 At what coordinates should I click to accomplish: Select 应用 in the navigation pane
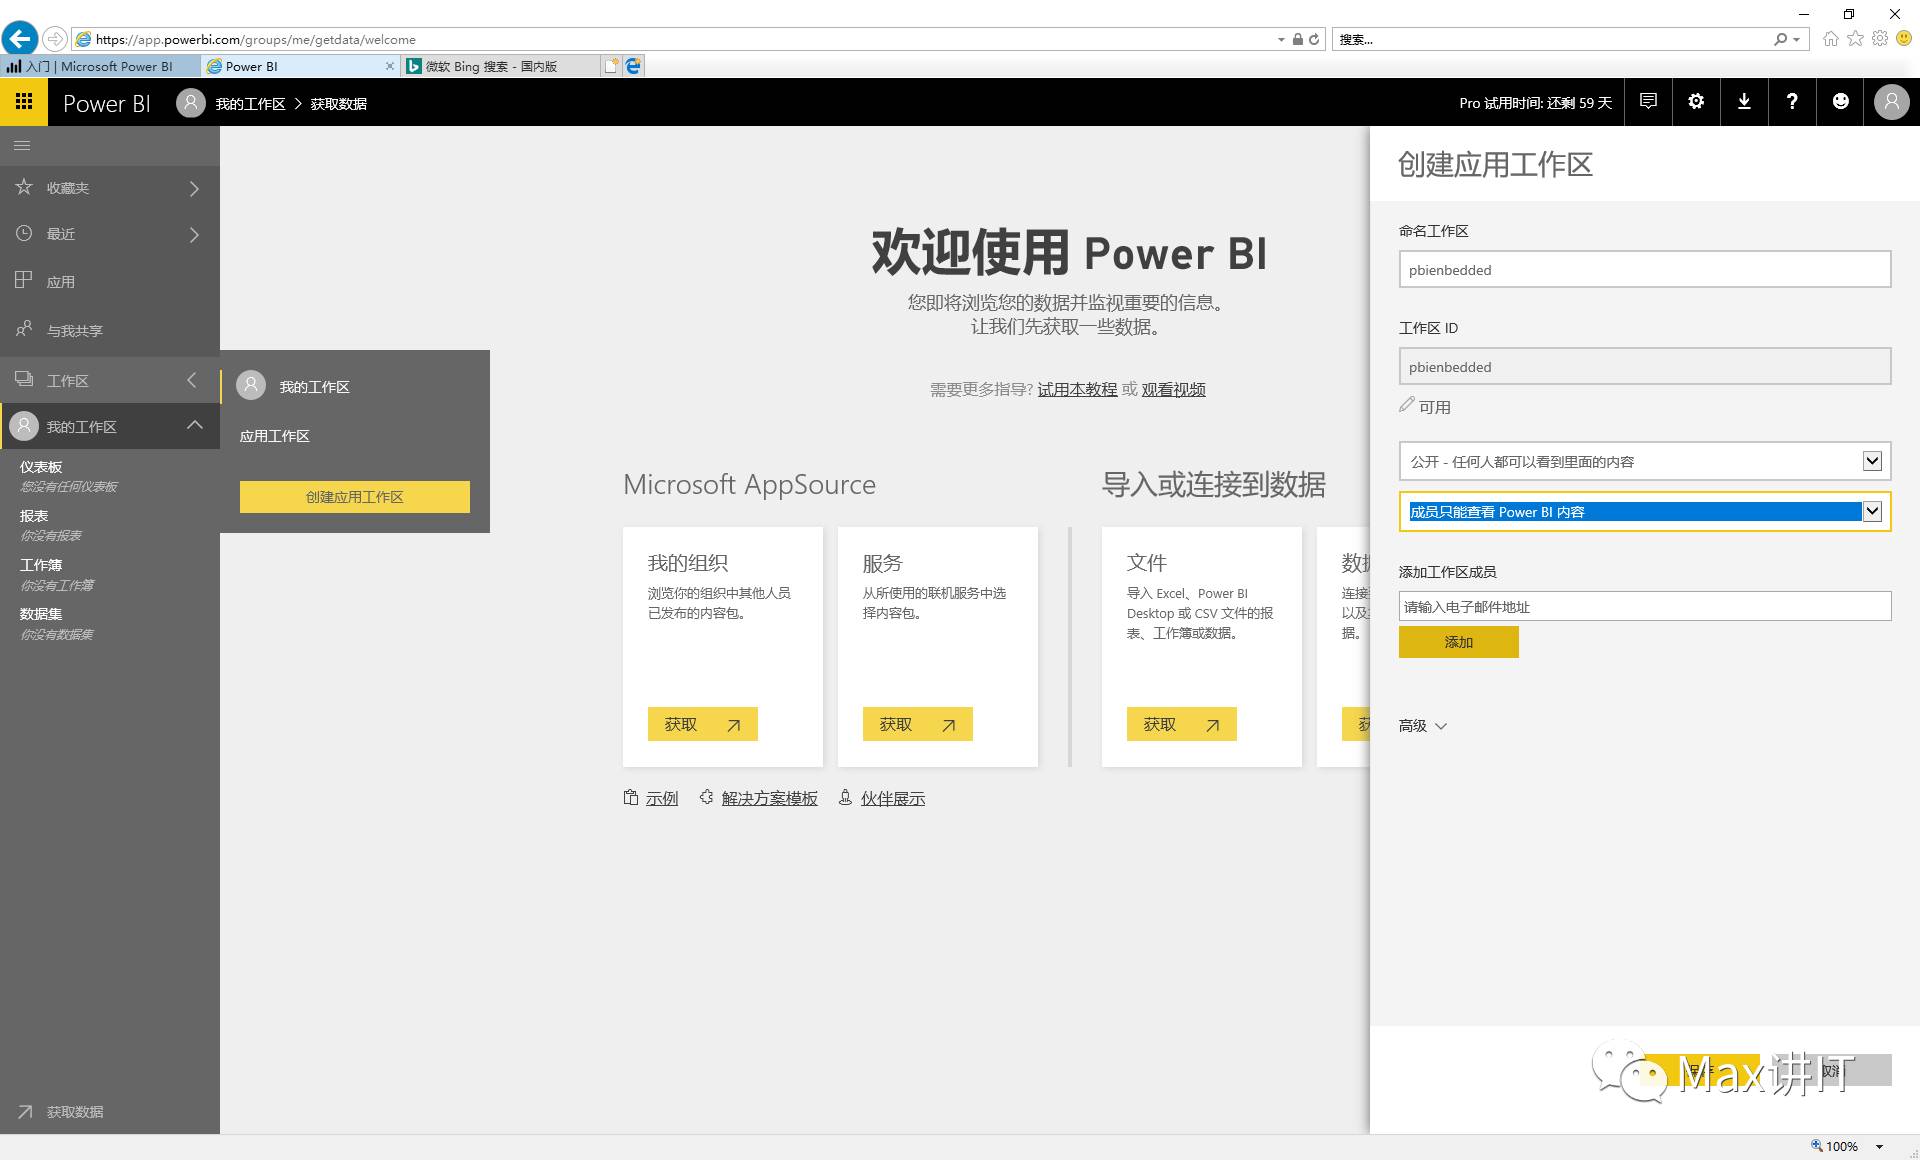coord(60,282)
